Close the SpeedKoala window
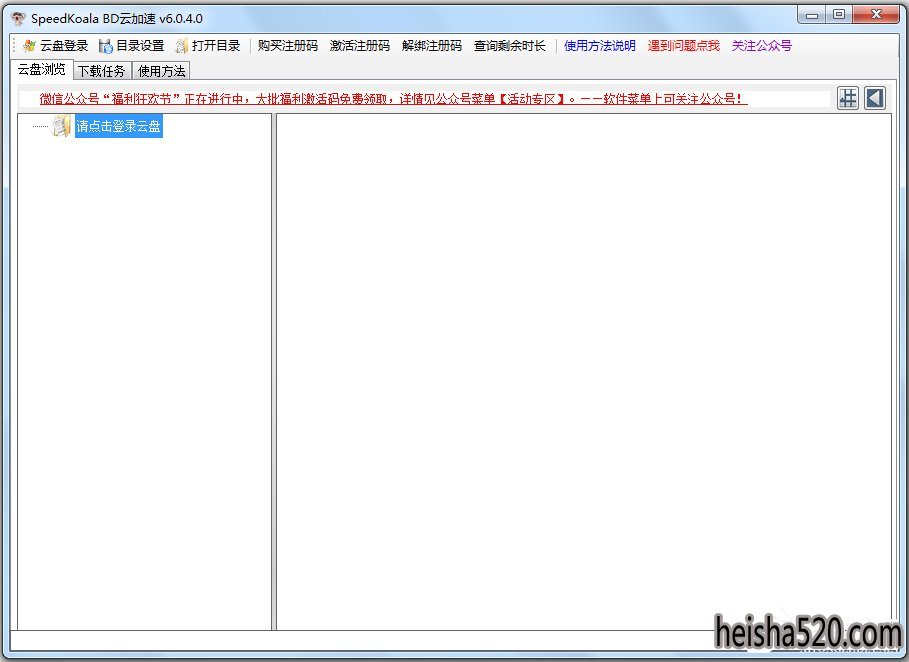Viewport: 909px width, 662px height. [x=876, y=15]
